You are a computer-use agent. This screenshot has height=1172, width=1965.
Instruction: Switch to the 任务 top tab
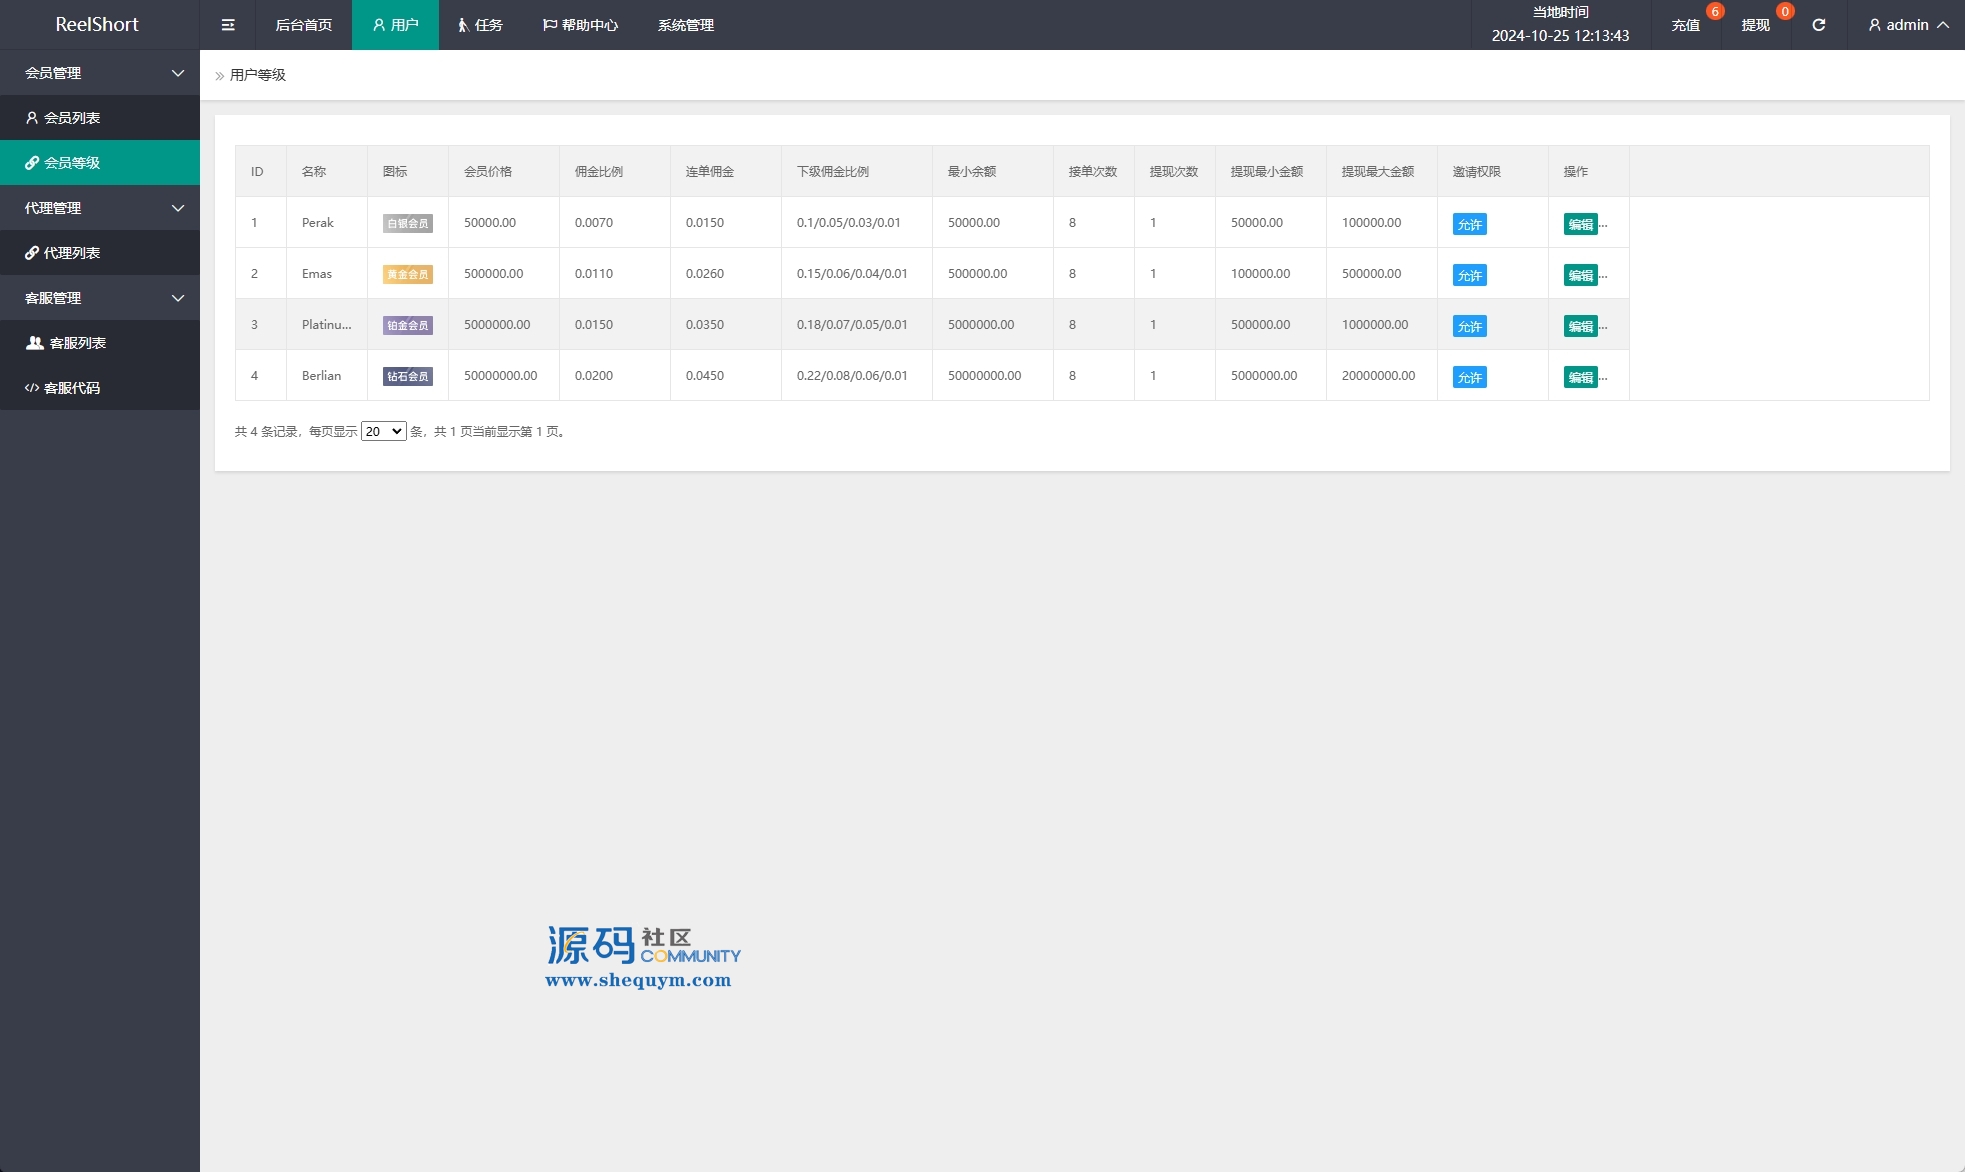(x=480, y=25)
